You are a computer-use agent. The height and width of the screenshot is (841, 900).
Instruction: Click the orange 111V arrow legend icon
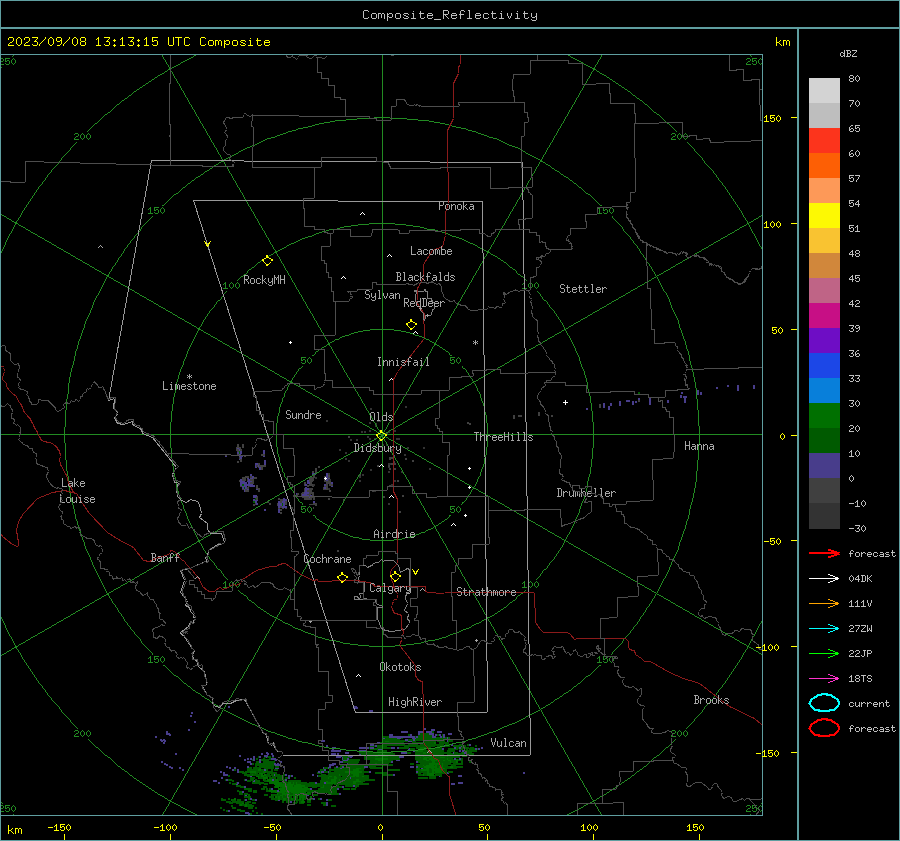(824, 603)
